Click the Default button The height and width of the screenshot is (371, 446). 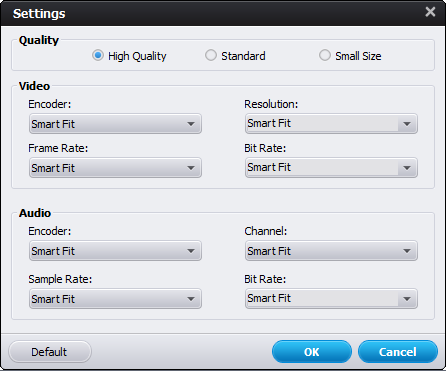(50, 352)
